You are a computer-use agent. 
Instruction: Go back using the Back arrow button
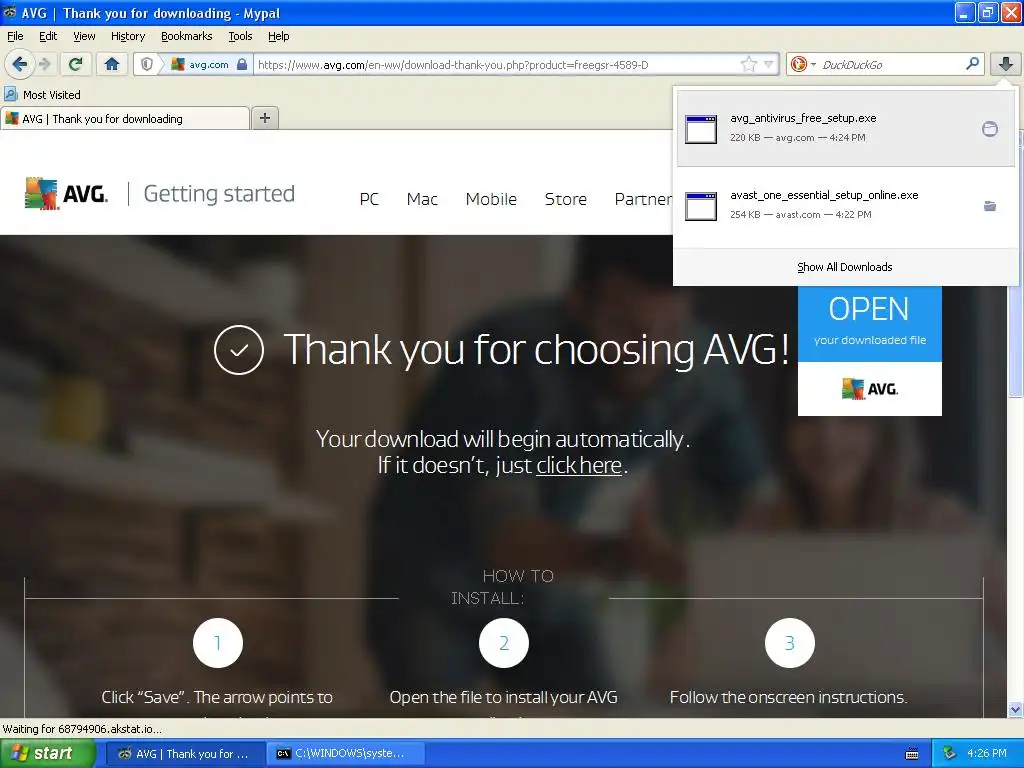[19, 64]
